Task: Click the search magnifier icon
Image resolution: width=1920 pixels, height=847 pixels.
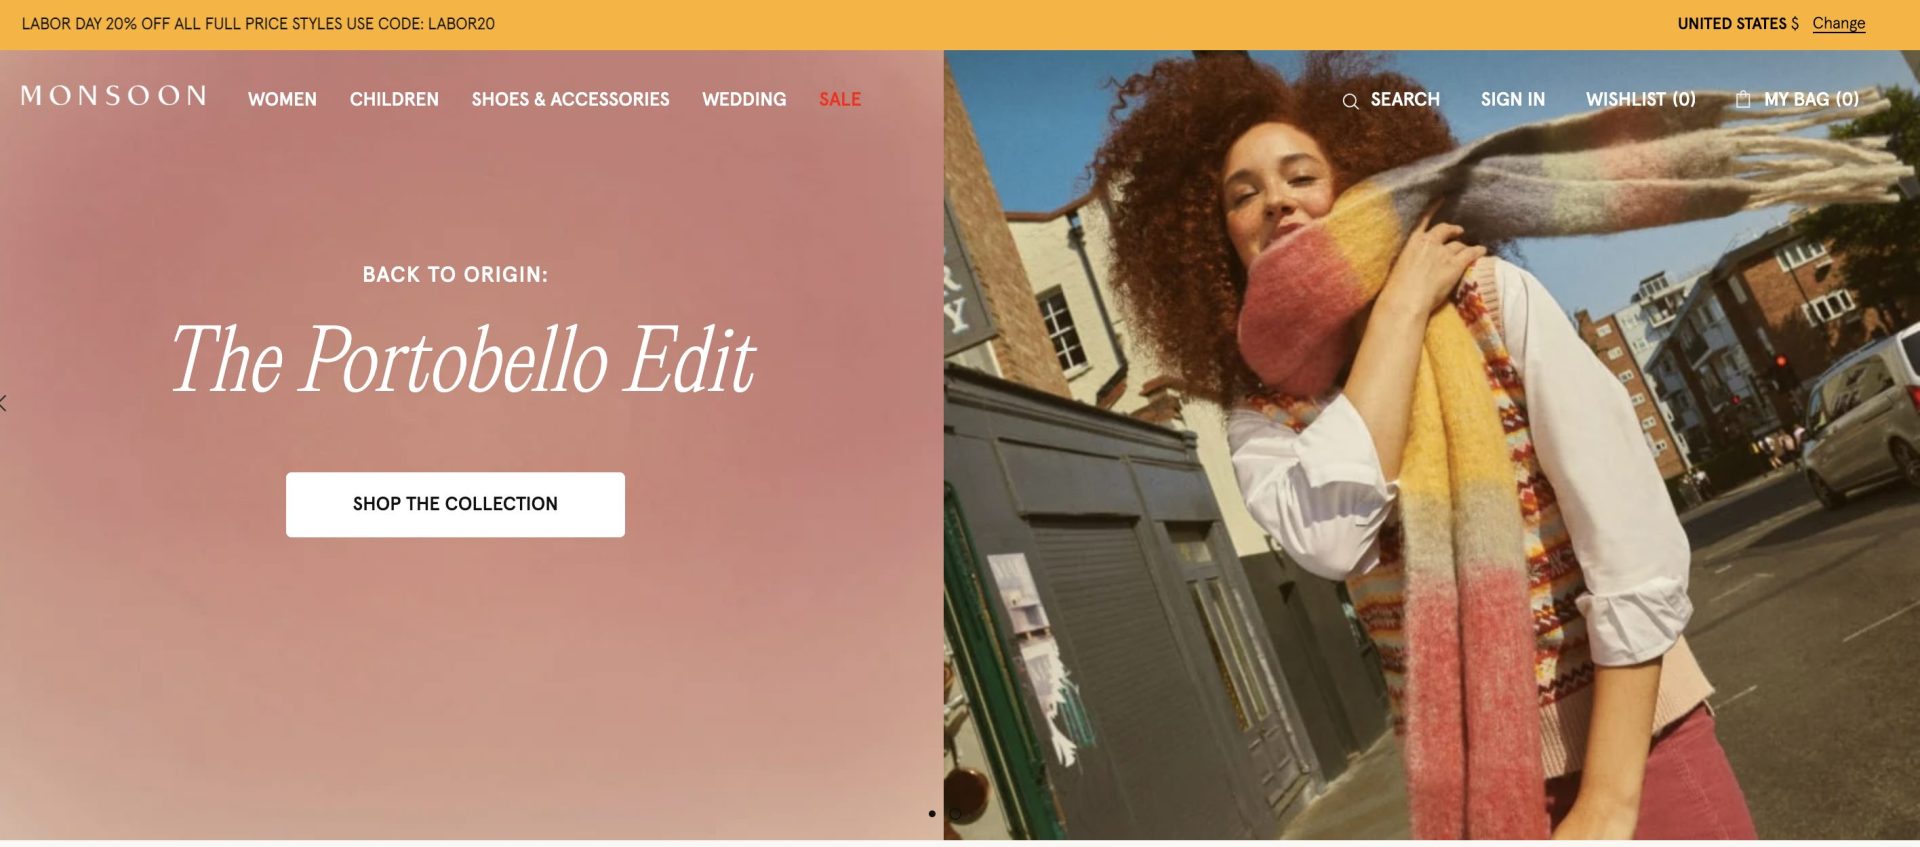Action: click(x=1350, y=101)
